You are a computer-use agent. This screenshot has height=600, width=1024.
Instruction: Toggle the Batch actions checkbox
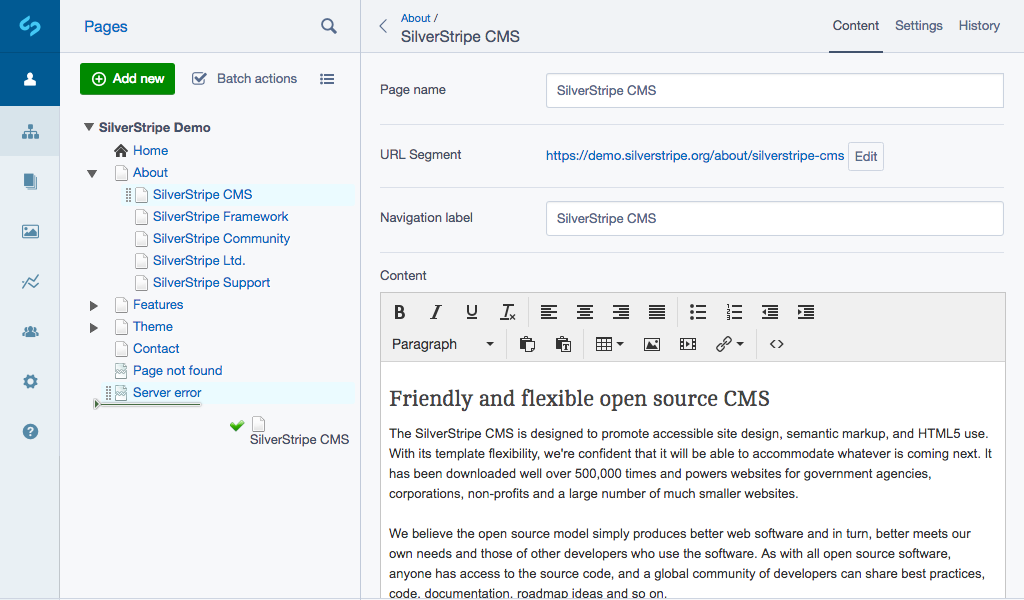[x=199, y=79]
